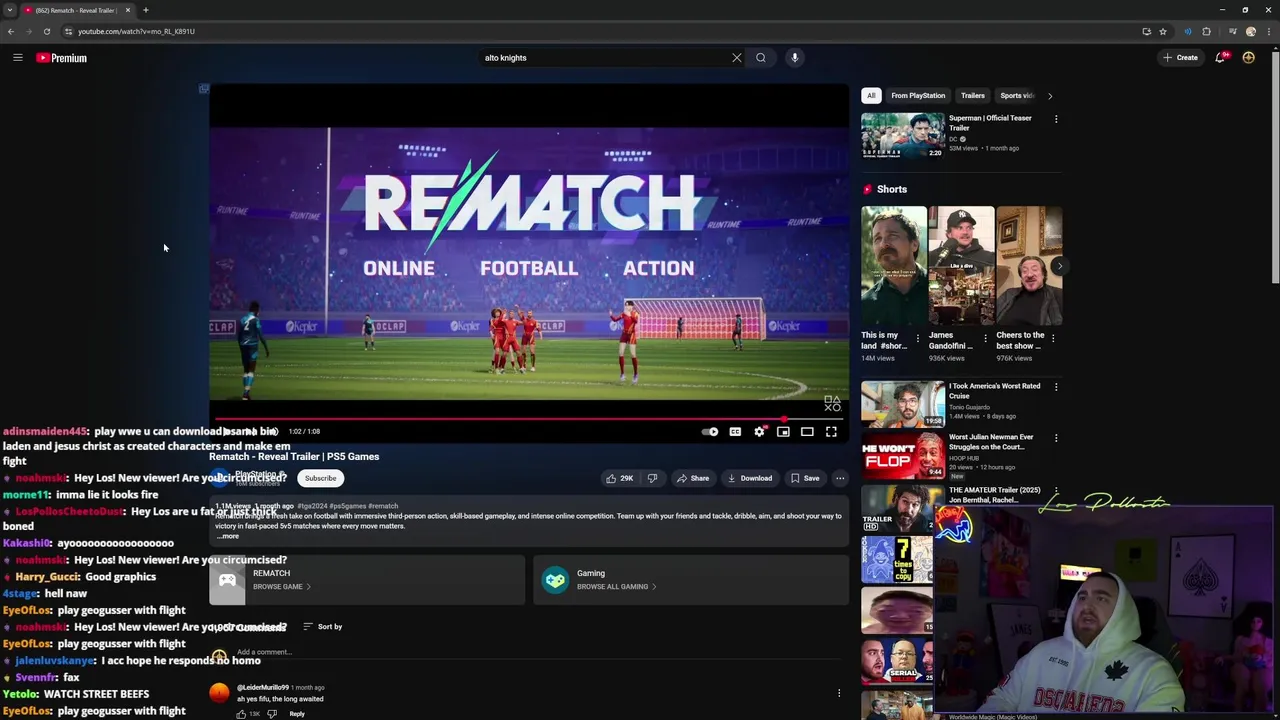1280x720 pixels.
Task: Select the 'Sports' chip
Action: click(x=1017, y=96)
